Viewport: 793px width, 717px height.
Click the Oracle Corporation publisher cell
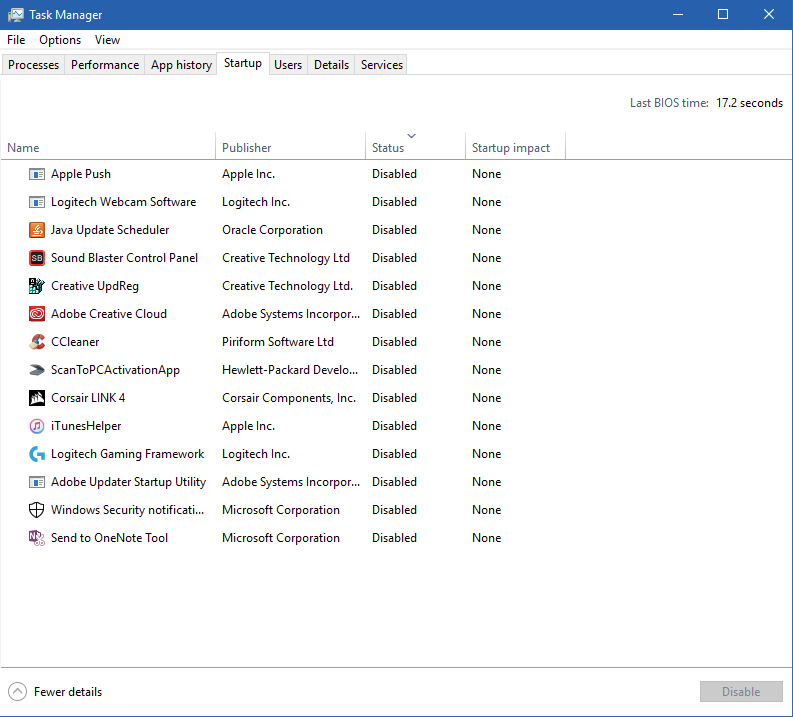point(272,230)
